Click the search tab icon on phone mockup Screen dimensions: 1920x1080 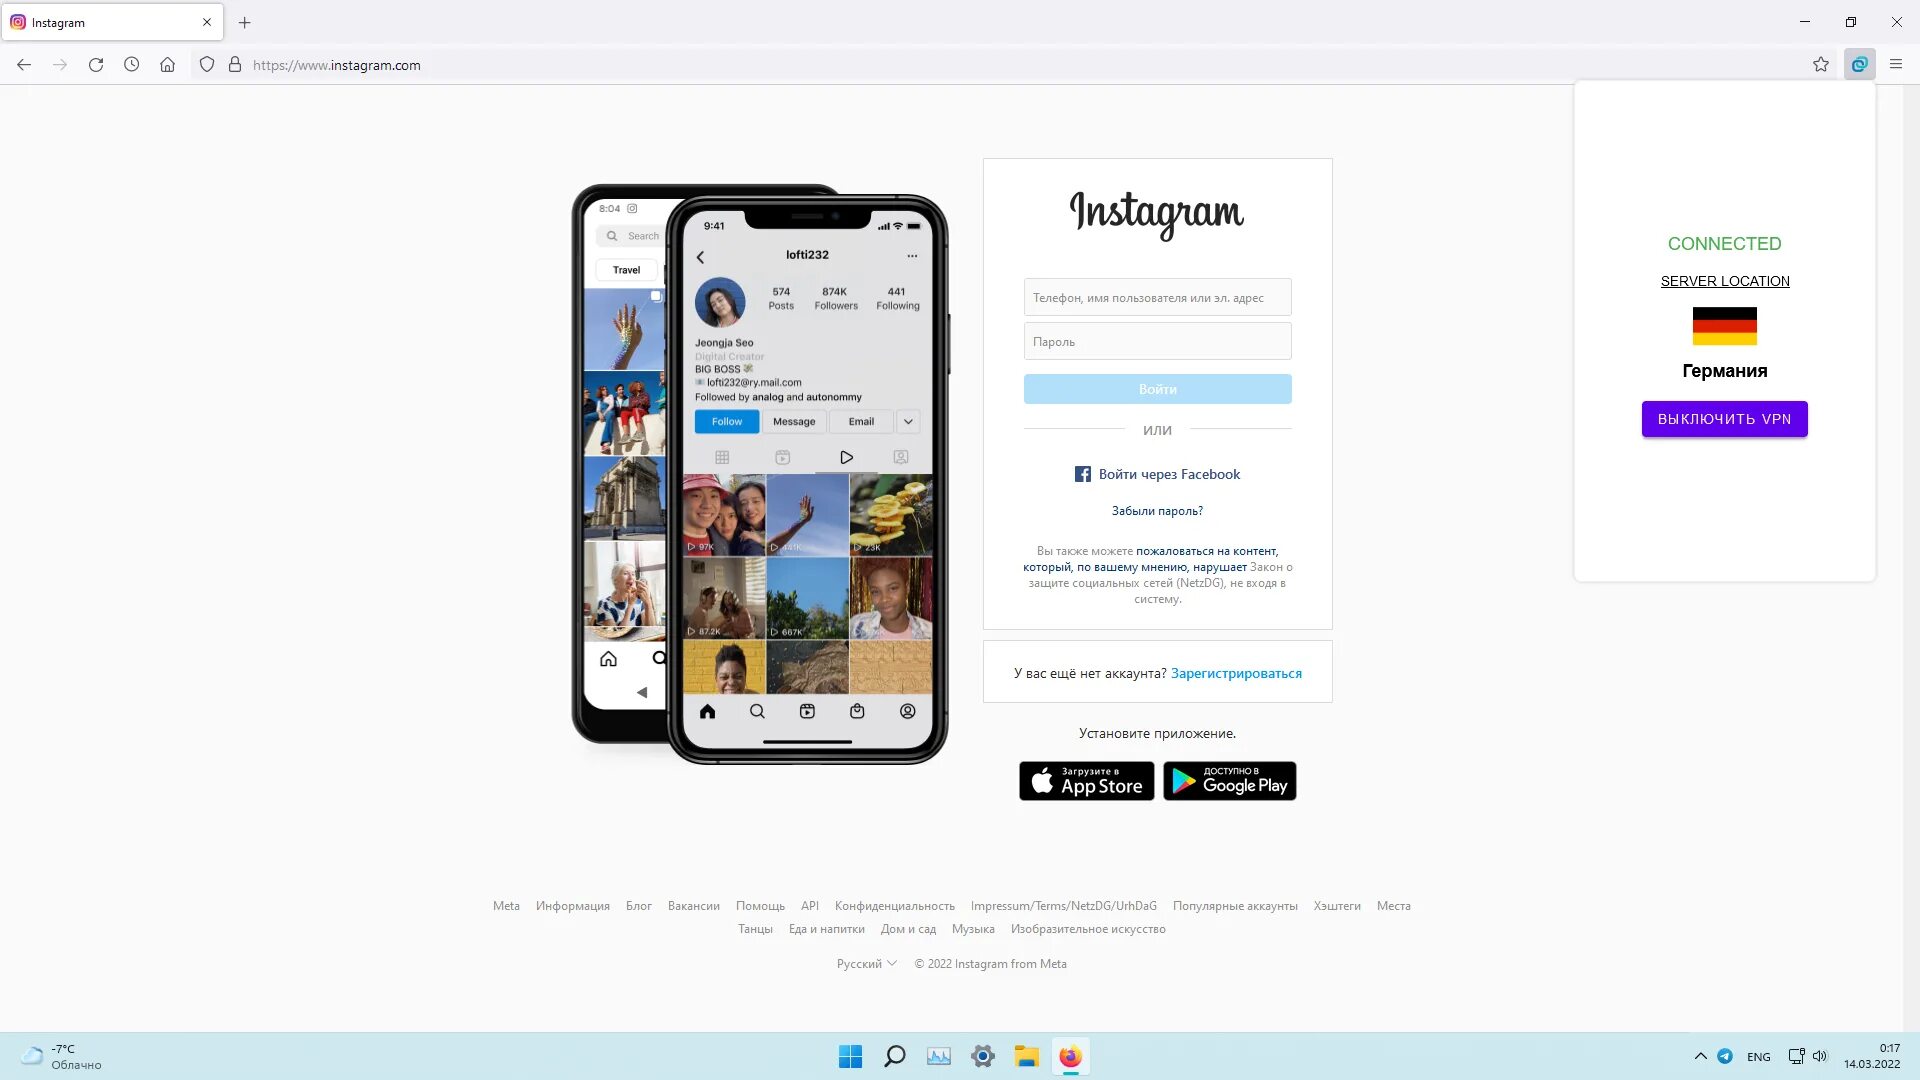tap(757, 711)
